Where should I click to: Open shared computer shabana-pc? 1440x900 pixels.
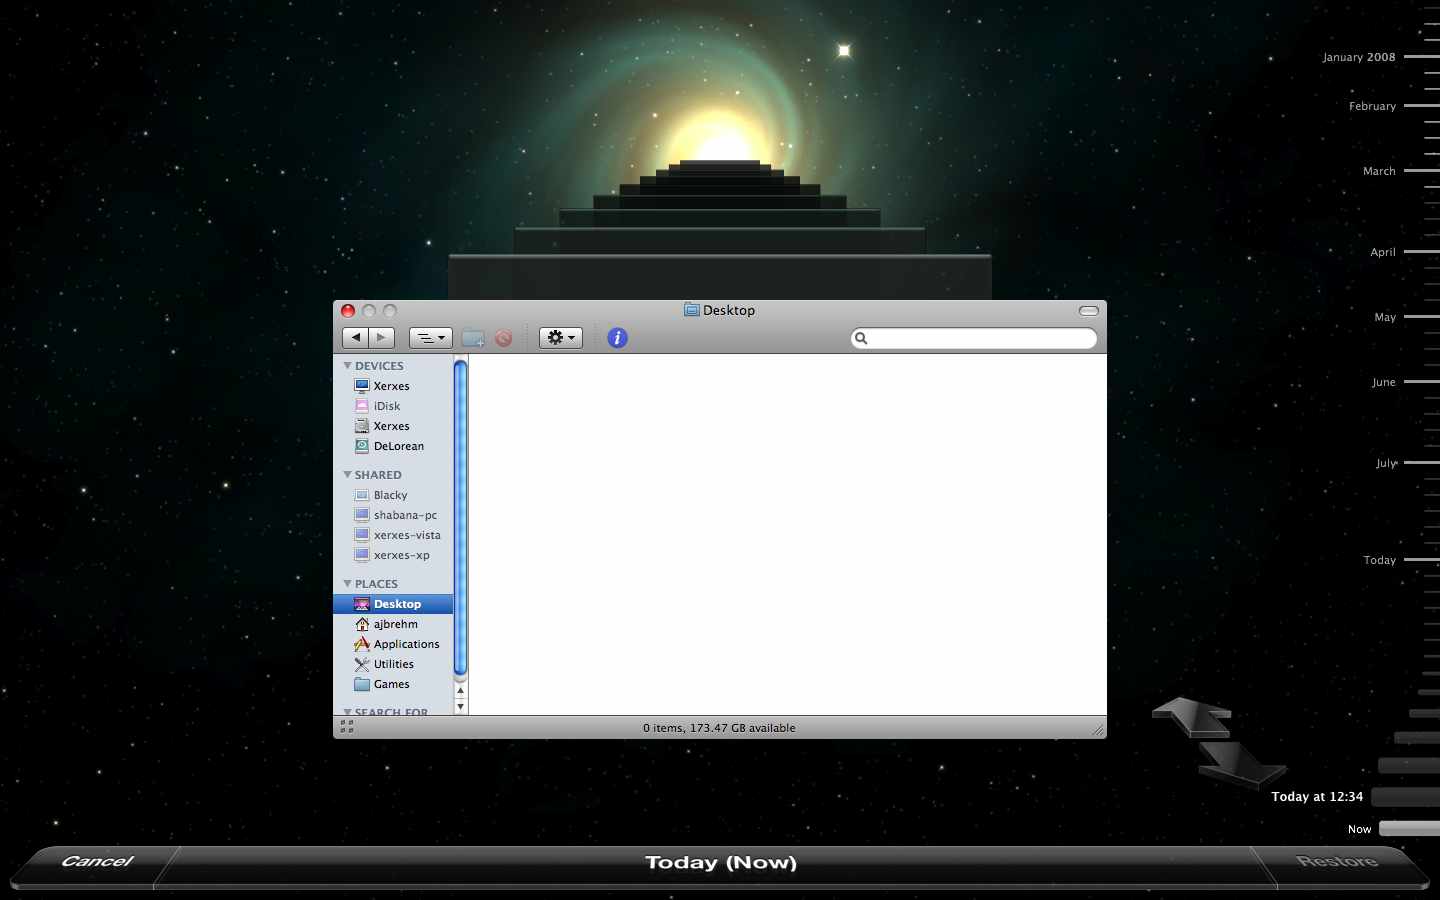405,515
